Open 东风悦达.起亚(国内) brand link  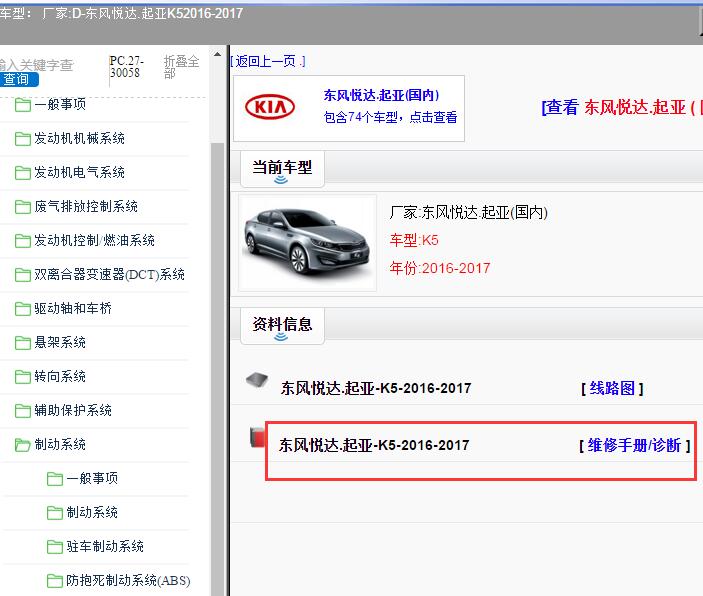382,95
